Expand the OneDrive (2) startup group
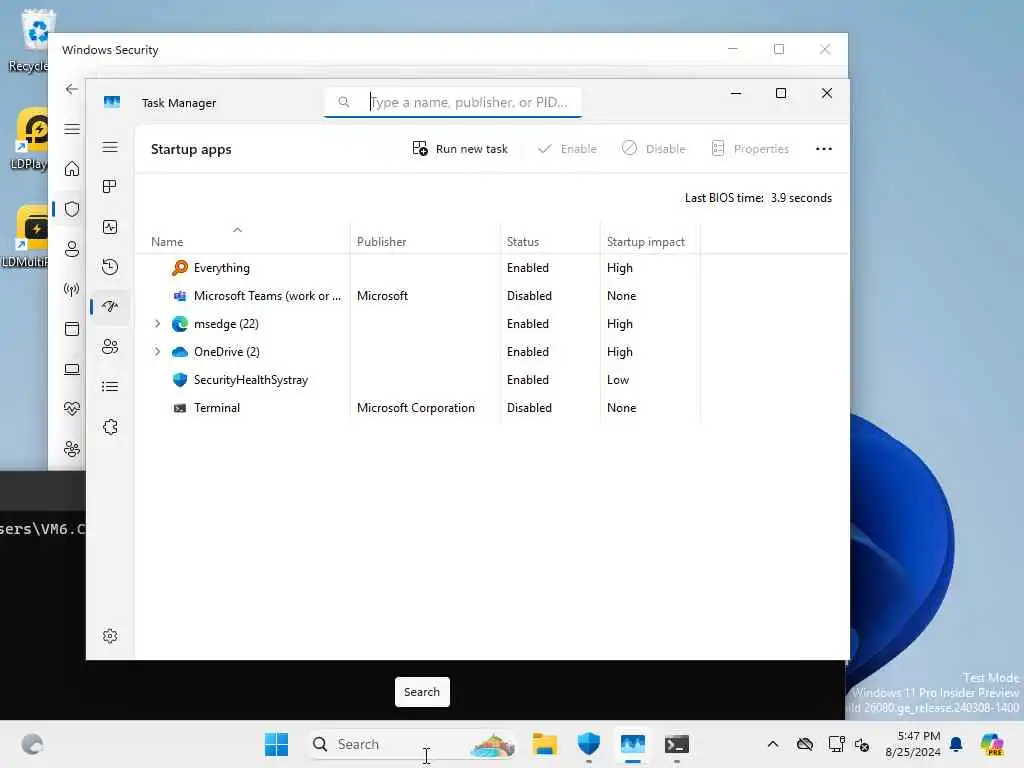Image resolution: width=1024 pixels, height=768 pixels. [157, 352]
